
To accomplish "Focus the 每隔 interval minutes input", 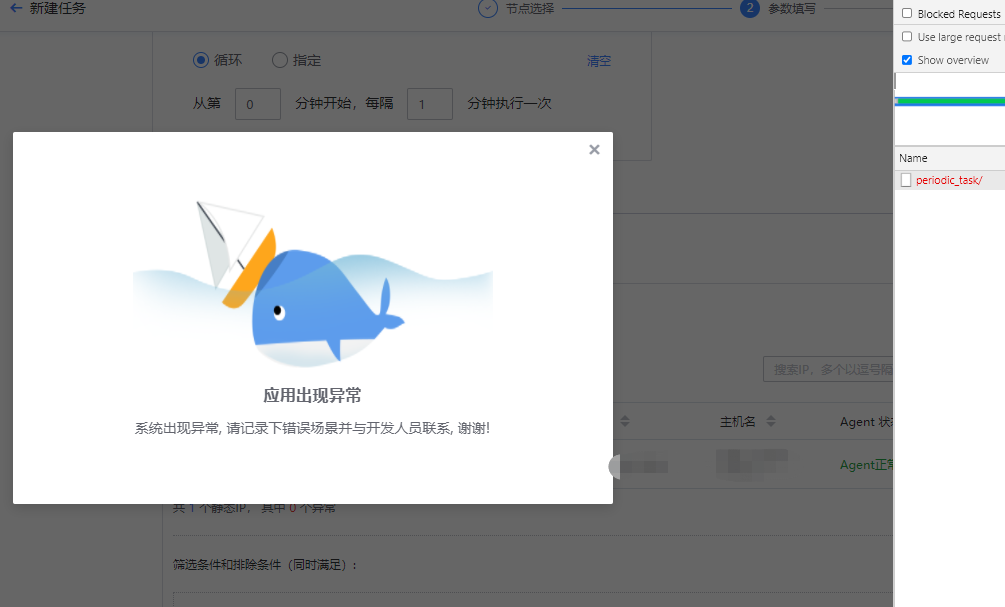I will (x=429, y=104).
